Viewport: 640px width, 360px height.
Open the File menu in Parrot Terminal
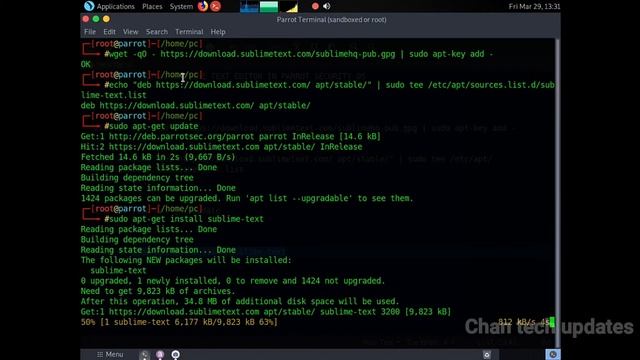point(90,31)
